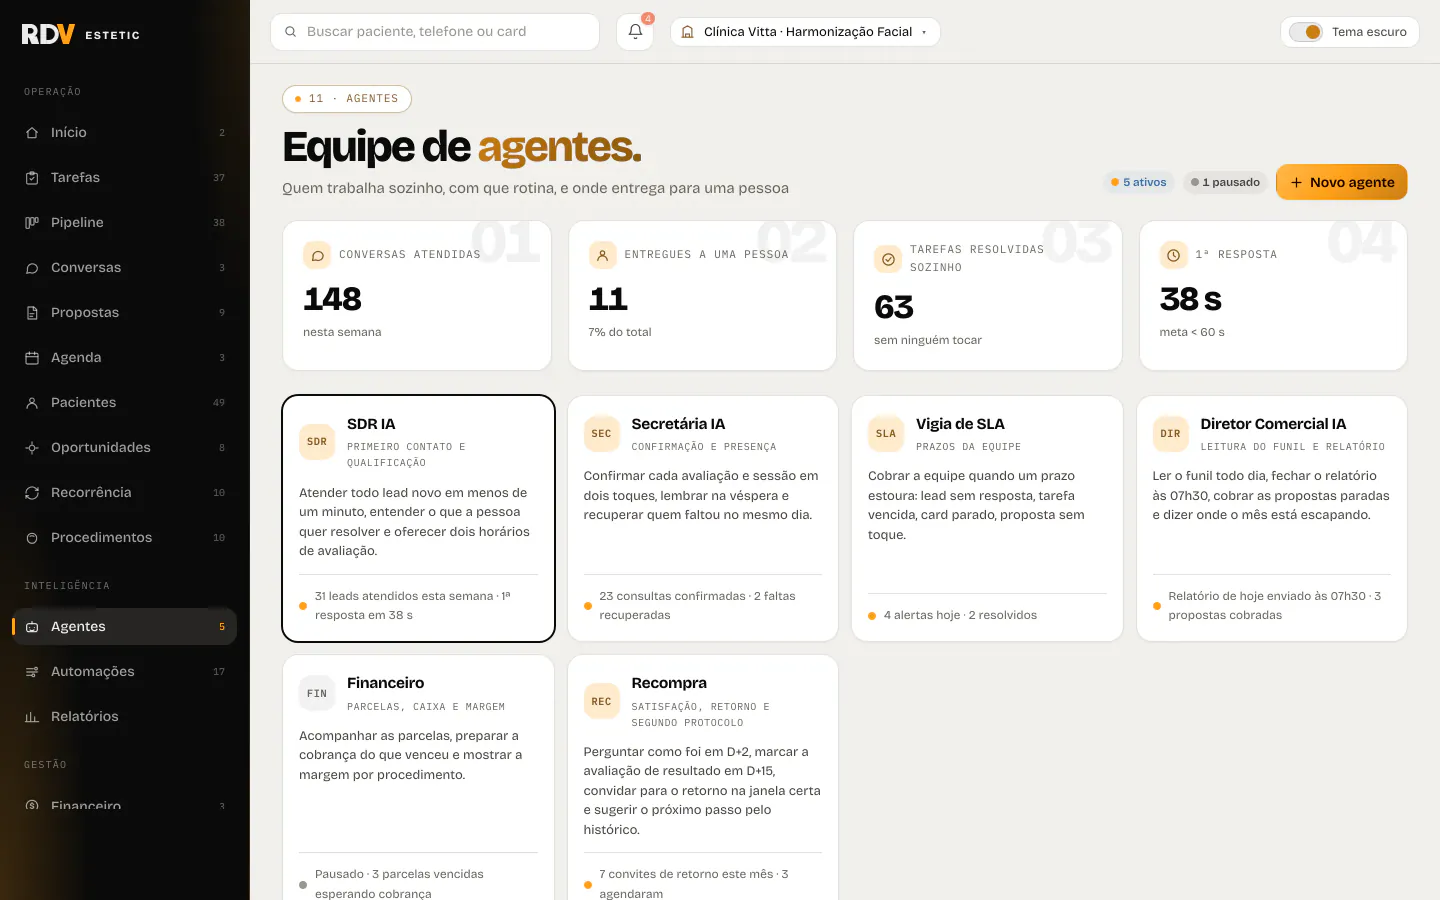Screen dimensions: 1440x900
Task: Click the person icon on Entregues a uma pessoa
Action: point(602,255)
